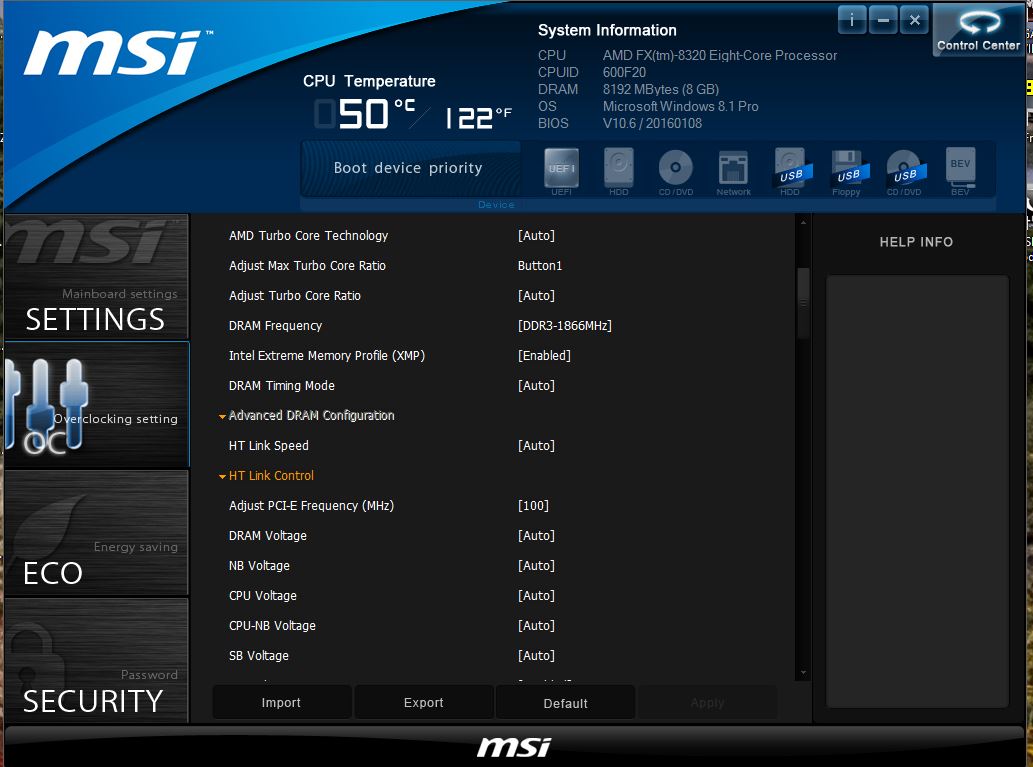Open CPU-NB Voltage [Auto] value
The width and height of the screenshot is (1033, 767).
pyautogui.click(x=536, y=625)
